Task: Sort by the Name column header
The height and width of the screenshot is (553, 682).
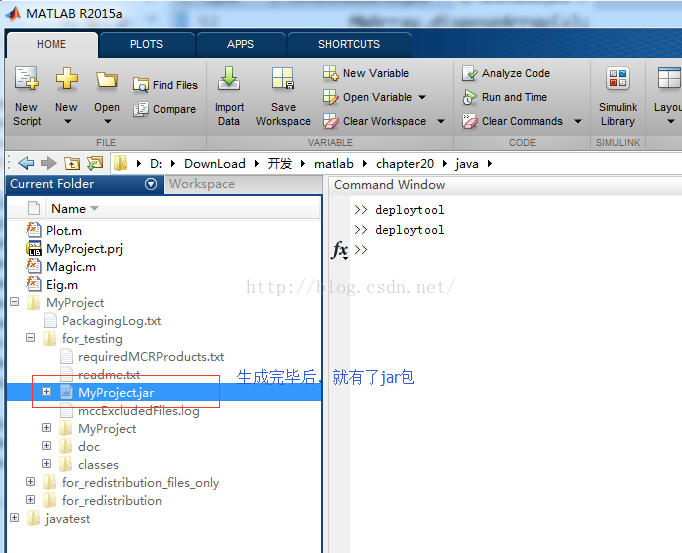Action: (x=68, y=209)
